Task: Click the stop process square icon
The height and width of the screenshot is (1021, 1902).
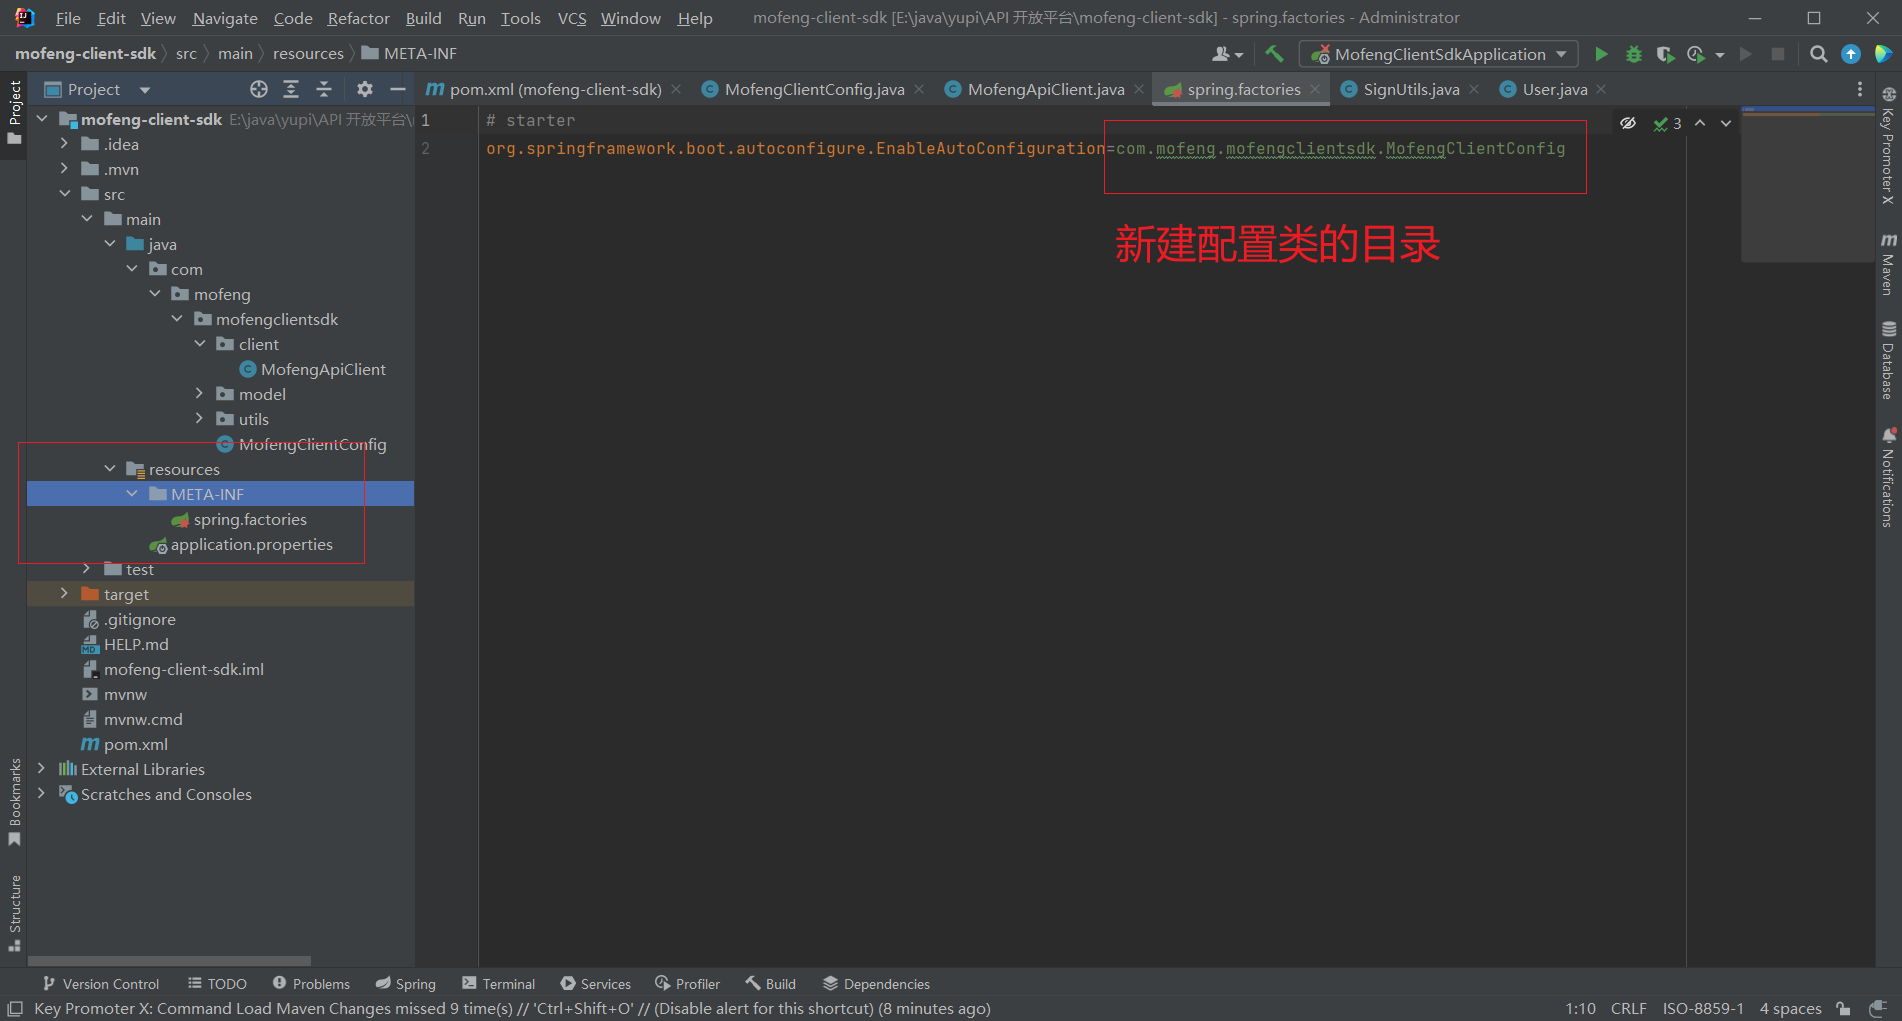Action: (1778, 54)
